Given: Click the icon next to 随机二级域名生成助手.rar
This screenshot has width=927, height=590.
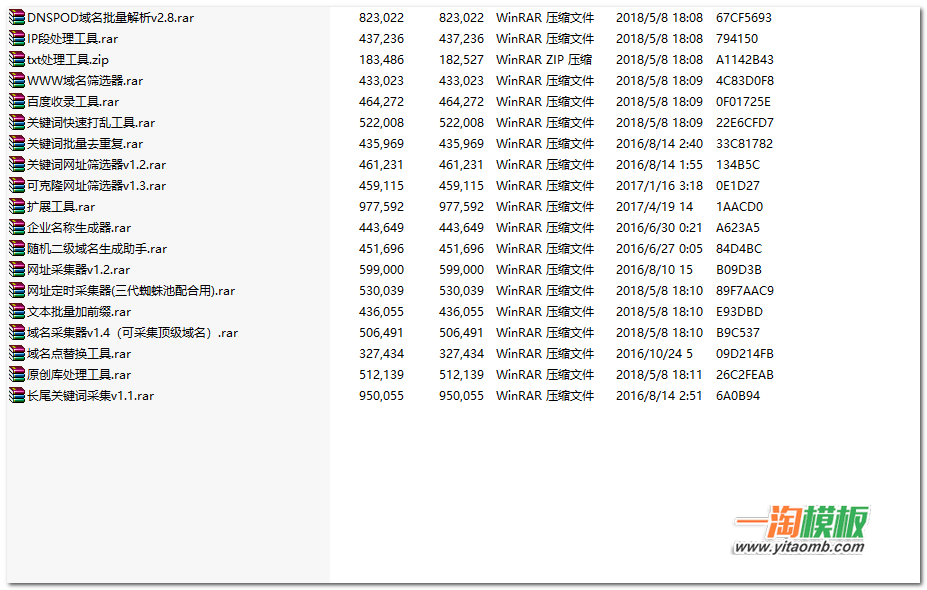Looking at the screenshot, I should click(17, 248).
